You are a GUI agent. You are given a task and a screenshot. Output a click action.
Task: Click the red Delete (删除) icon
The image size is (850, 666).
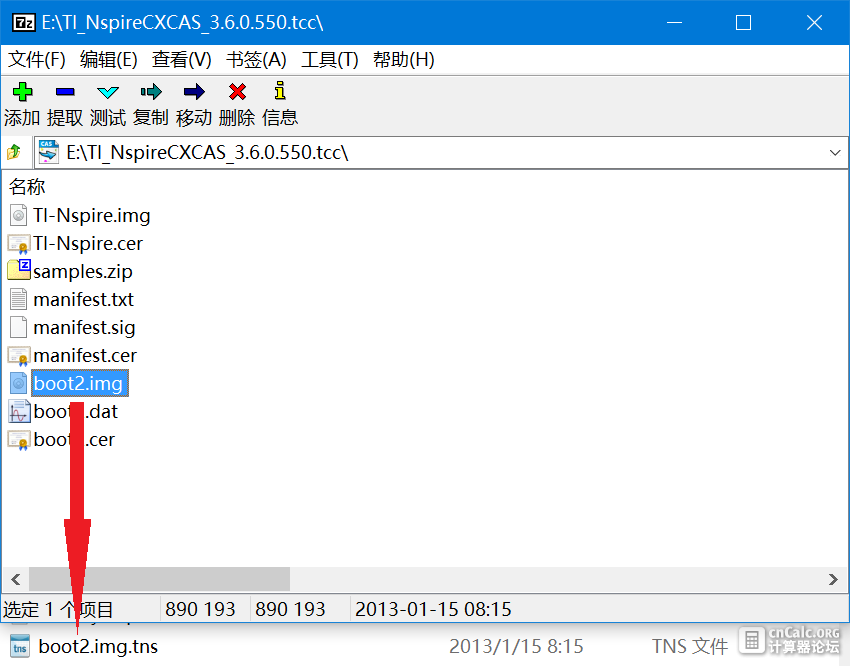[x=237, y=92]
